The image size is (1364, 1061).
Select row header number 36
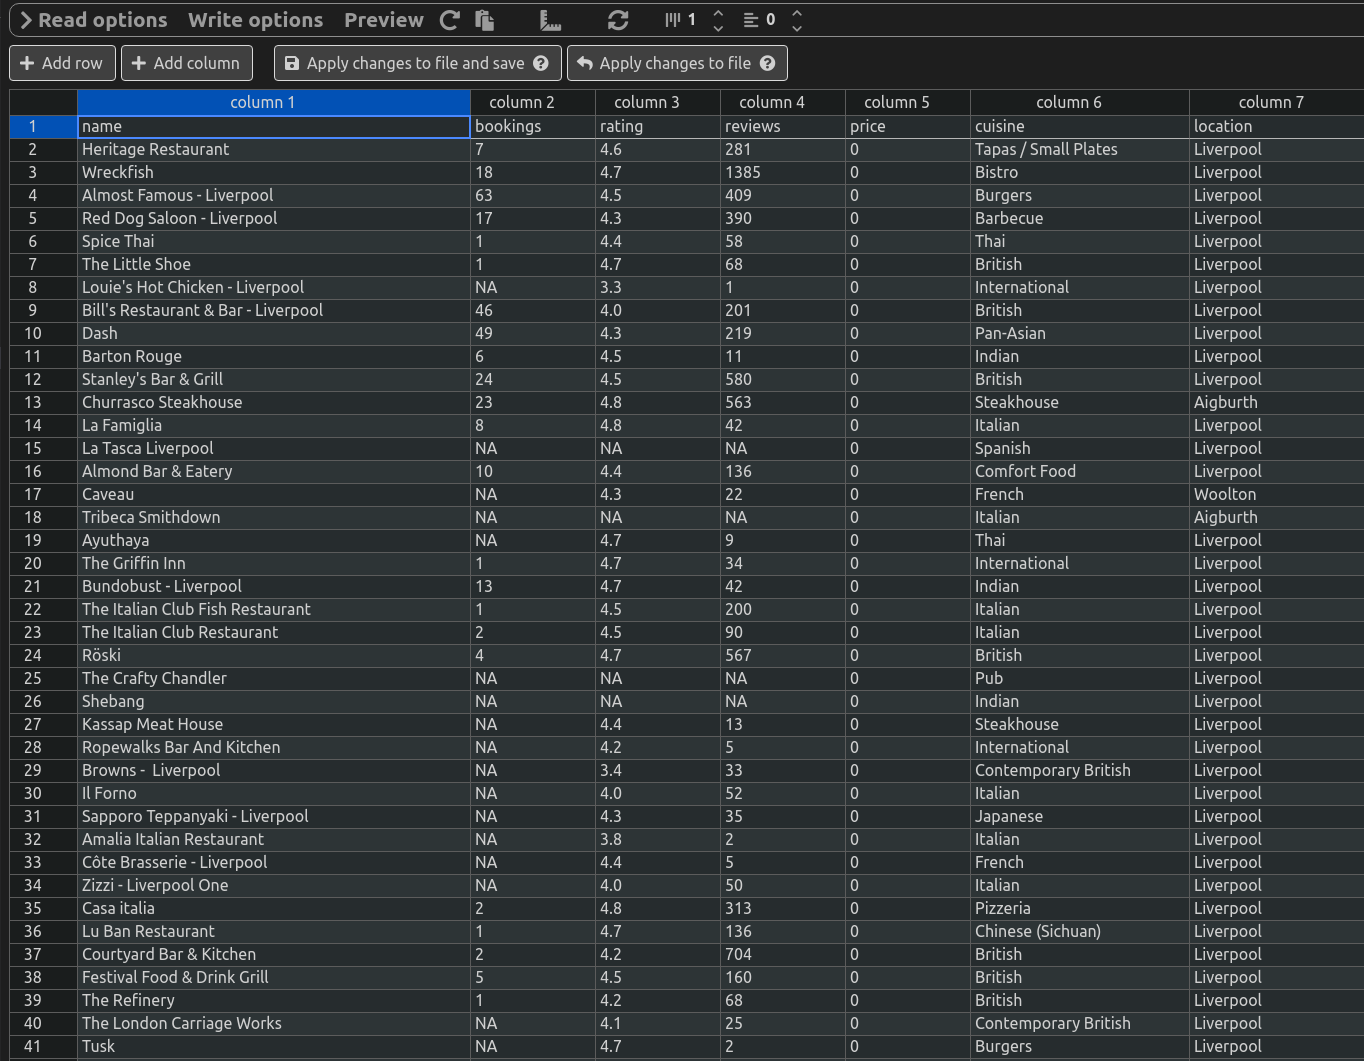click(43, 931)
